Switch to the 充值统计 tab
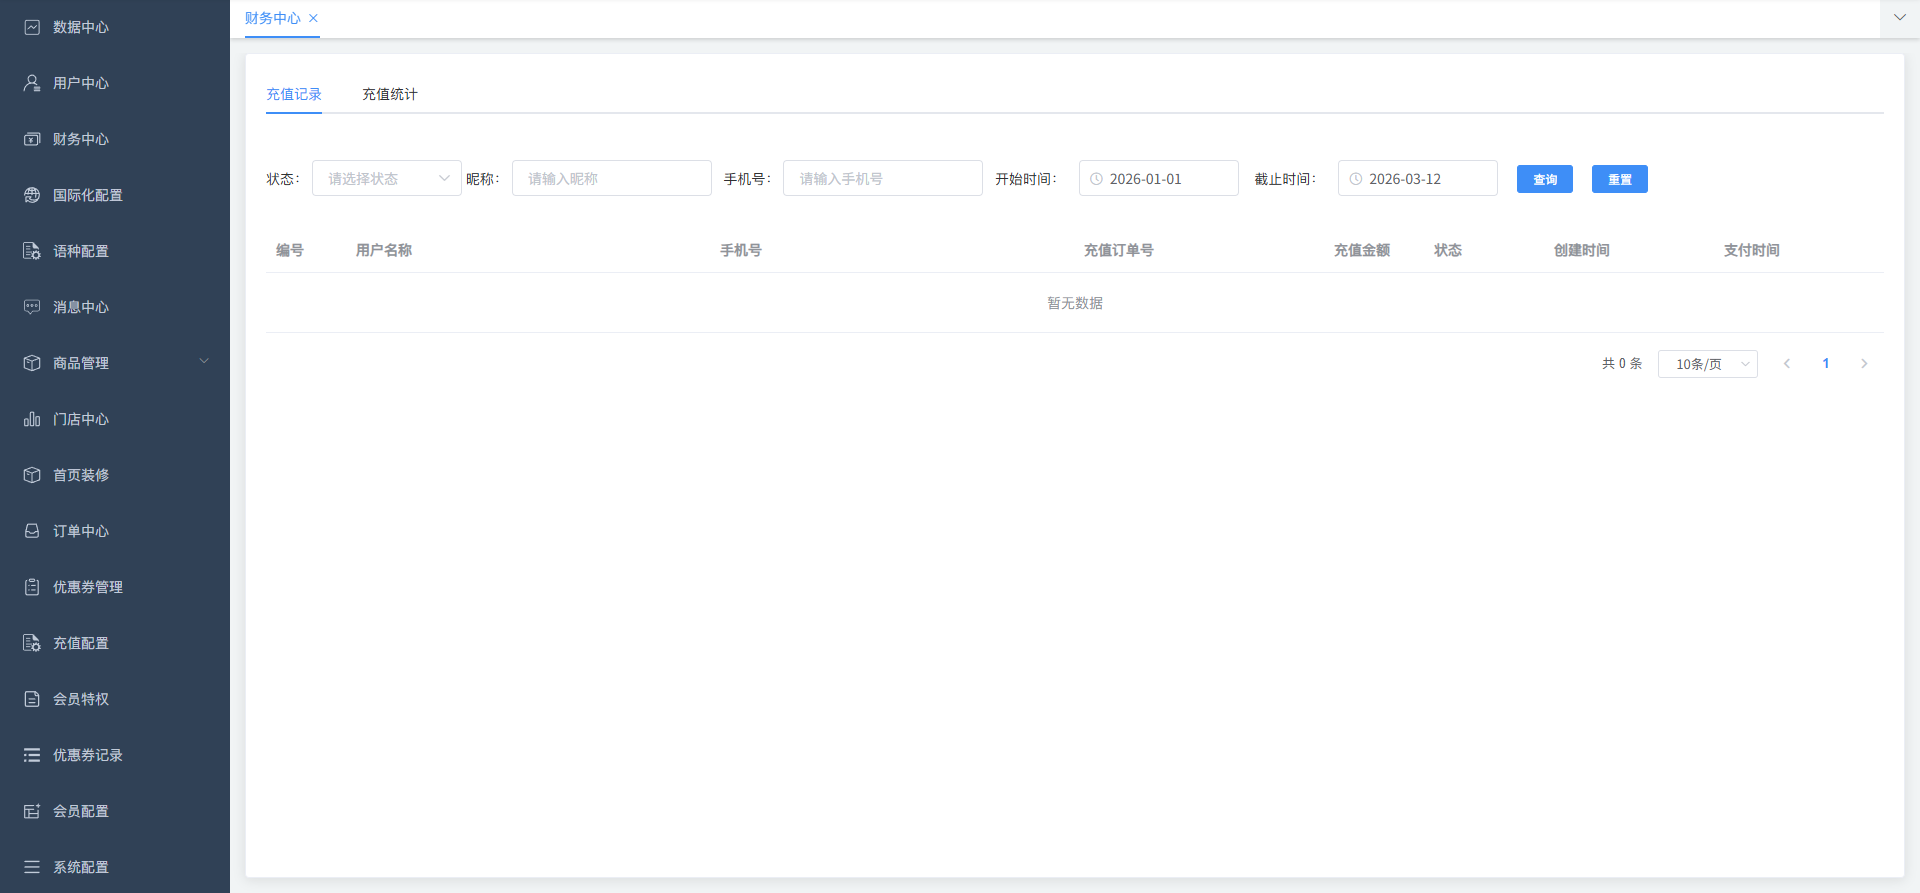 point(389,94)
